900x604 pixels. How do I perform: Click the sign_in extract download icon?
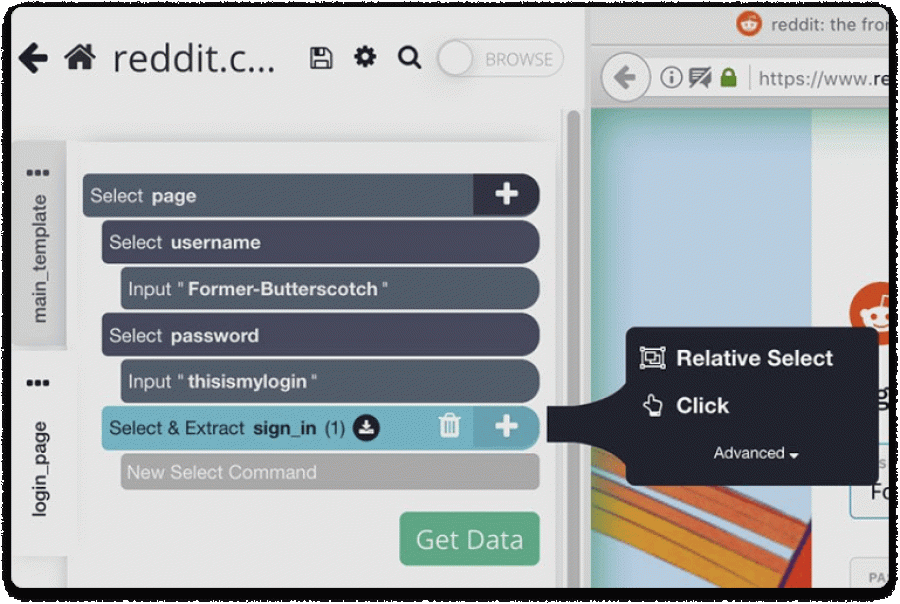point(366,428)
